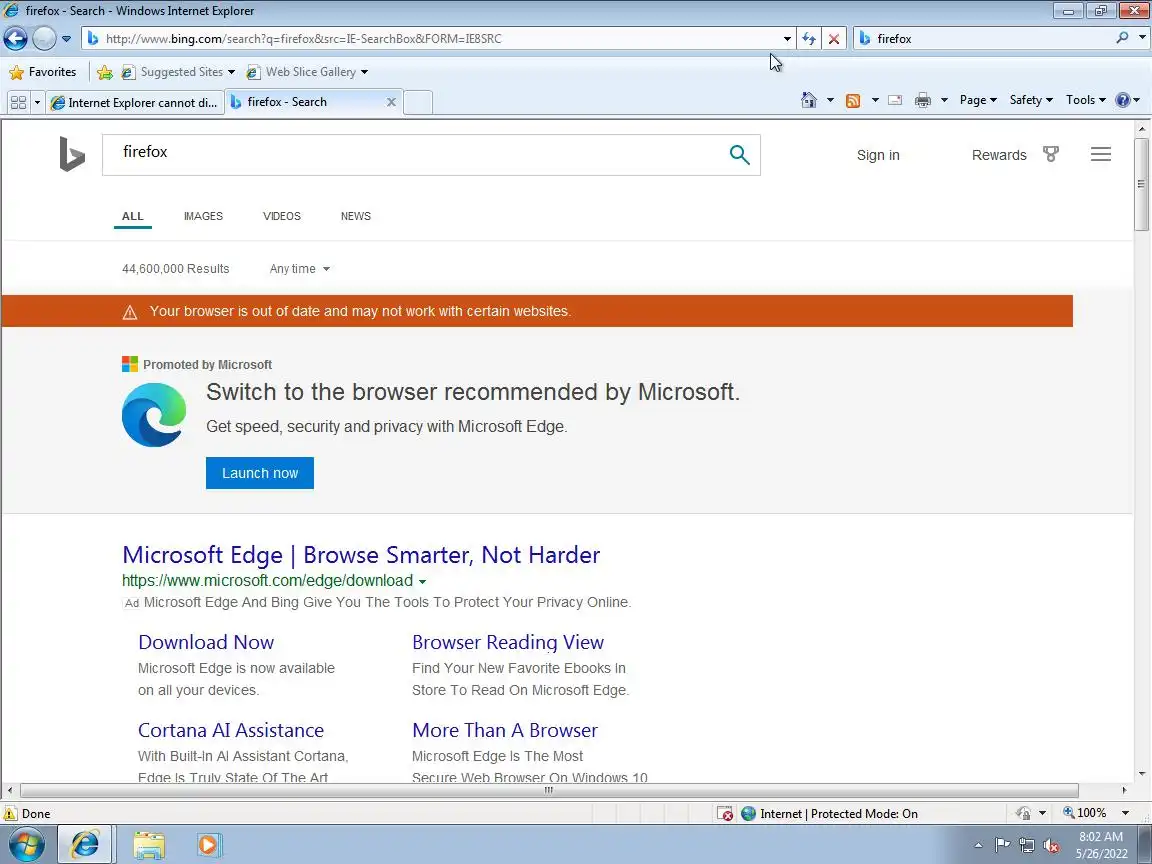Open the Page menu

(x=978, y=100)
